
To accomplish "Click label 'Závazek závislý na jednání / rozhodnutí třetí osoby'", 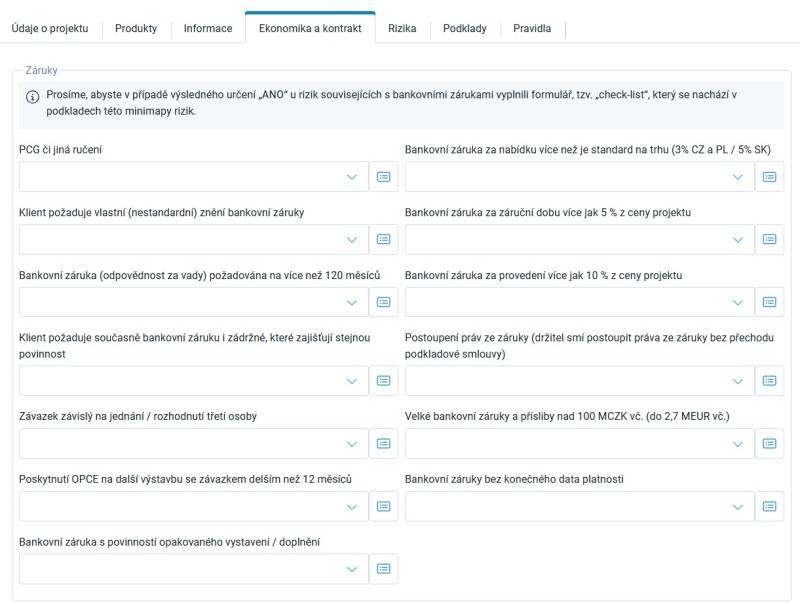I will (x=138, y=417).
